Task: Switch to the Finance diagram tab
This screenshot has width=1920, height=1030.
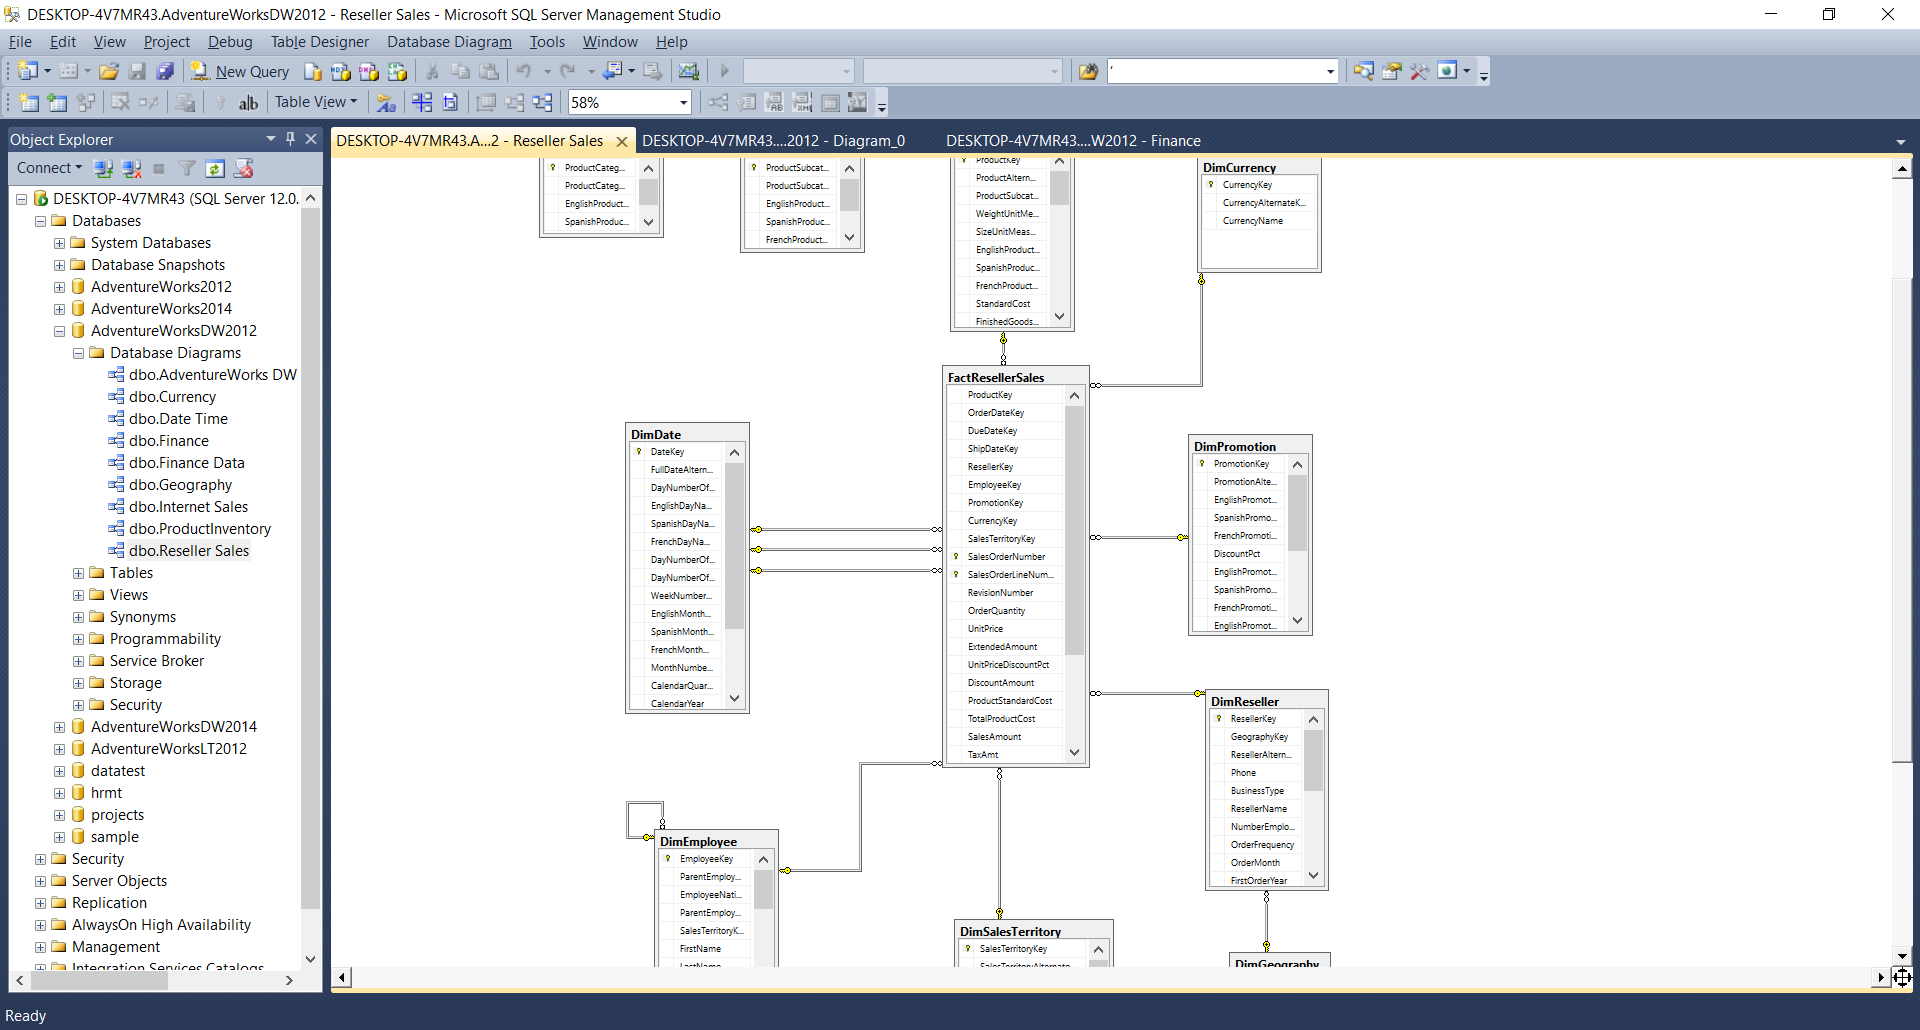Action: 1074,140
